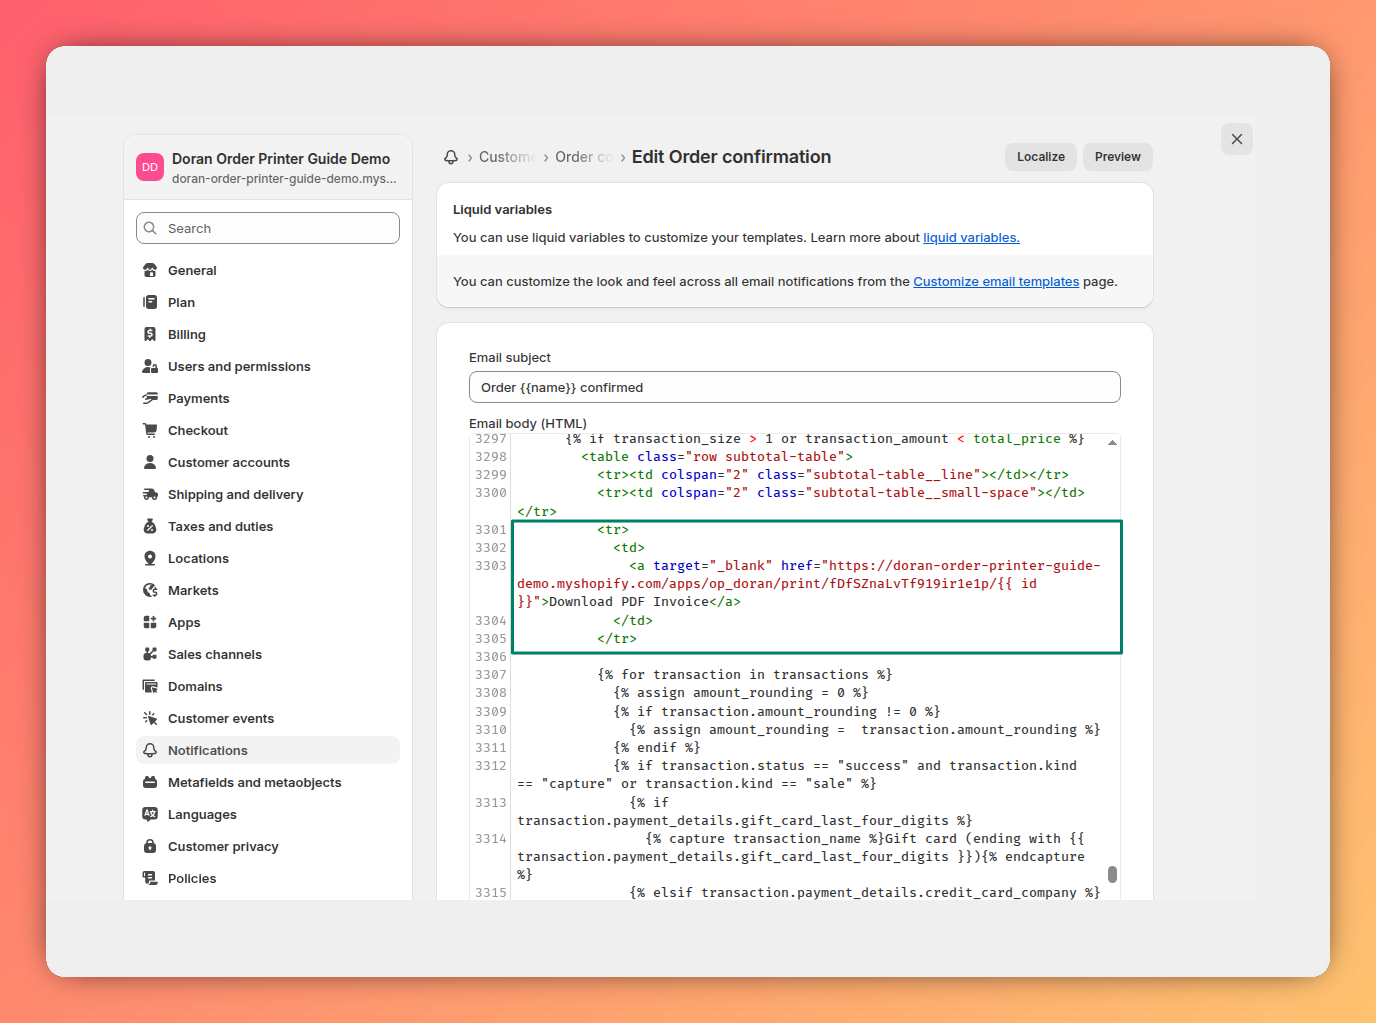Image resolution: width=1376 pixels, height=1023 pixels.
Task: Click the Sales channels icon
Action: coord(150,654)
